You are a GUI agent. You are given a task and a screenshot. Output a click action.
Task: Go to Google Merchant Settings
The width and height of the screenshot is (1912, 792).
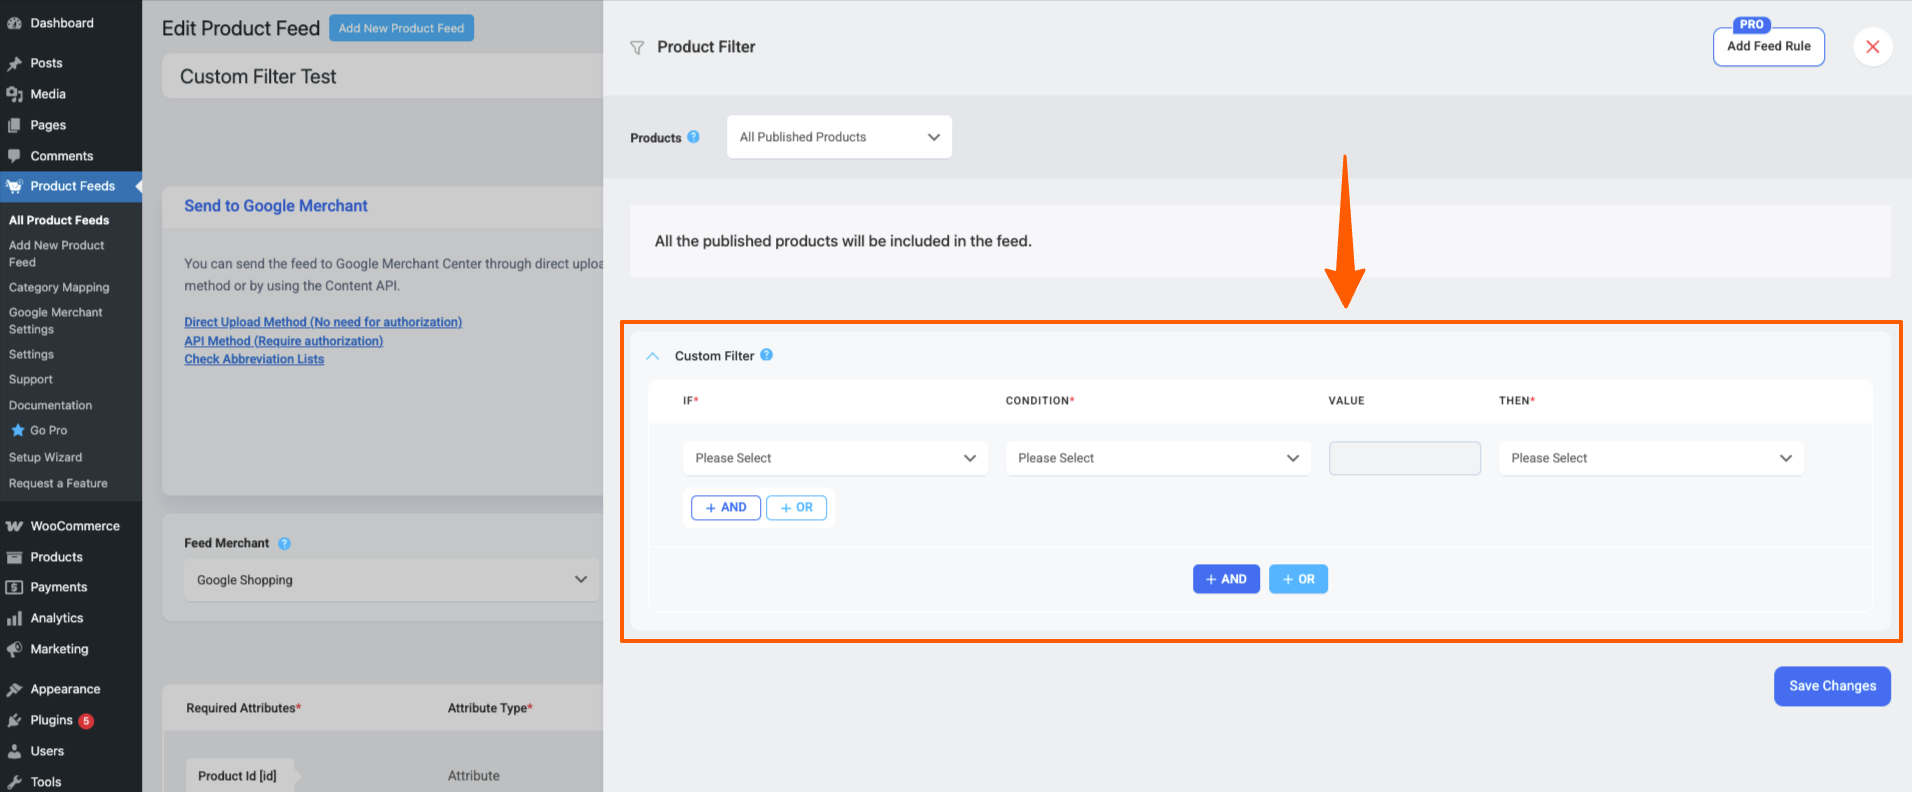coord(55,320)
